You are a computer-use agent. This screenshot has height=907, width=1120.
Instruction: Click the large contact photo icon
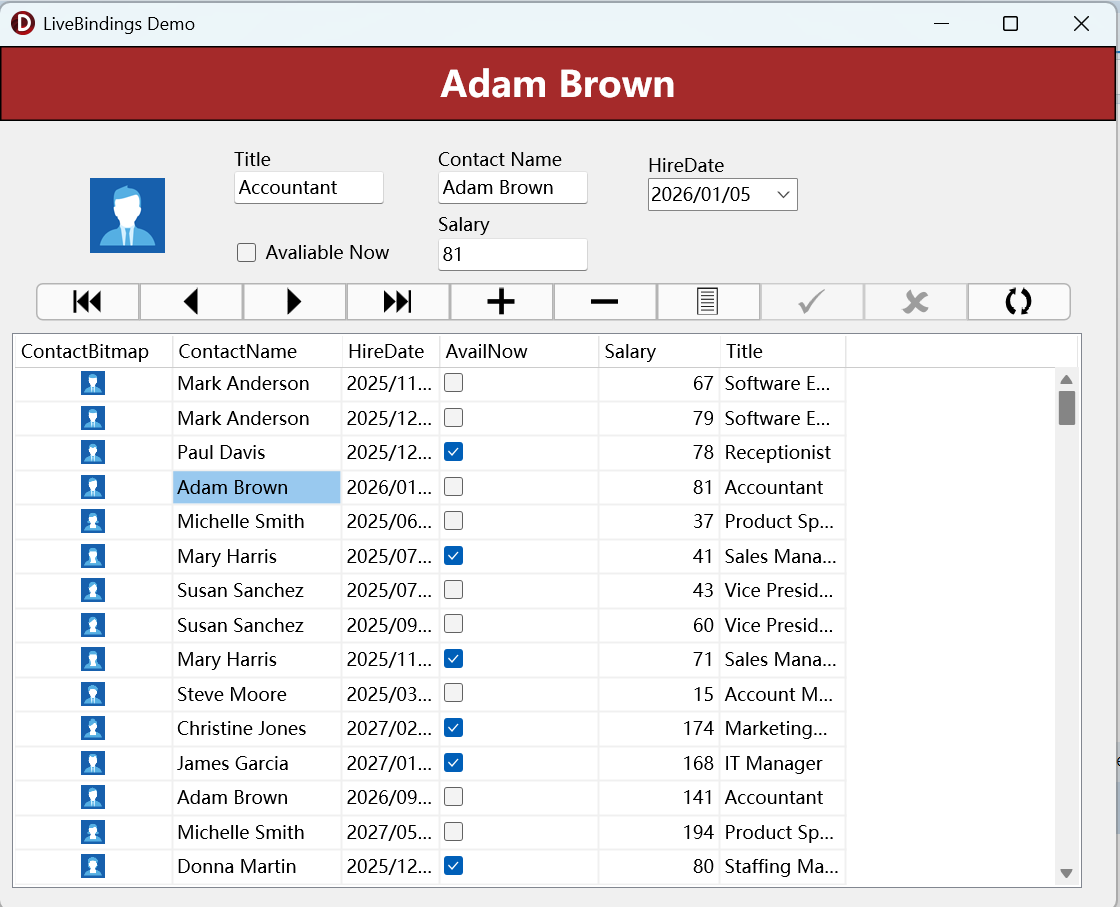click(127, 215)
